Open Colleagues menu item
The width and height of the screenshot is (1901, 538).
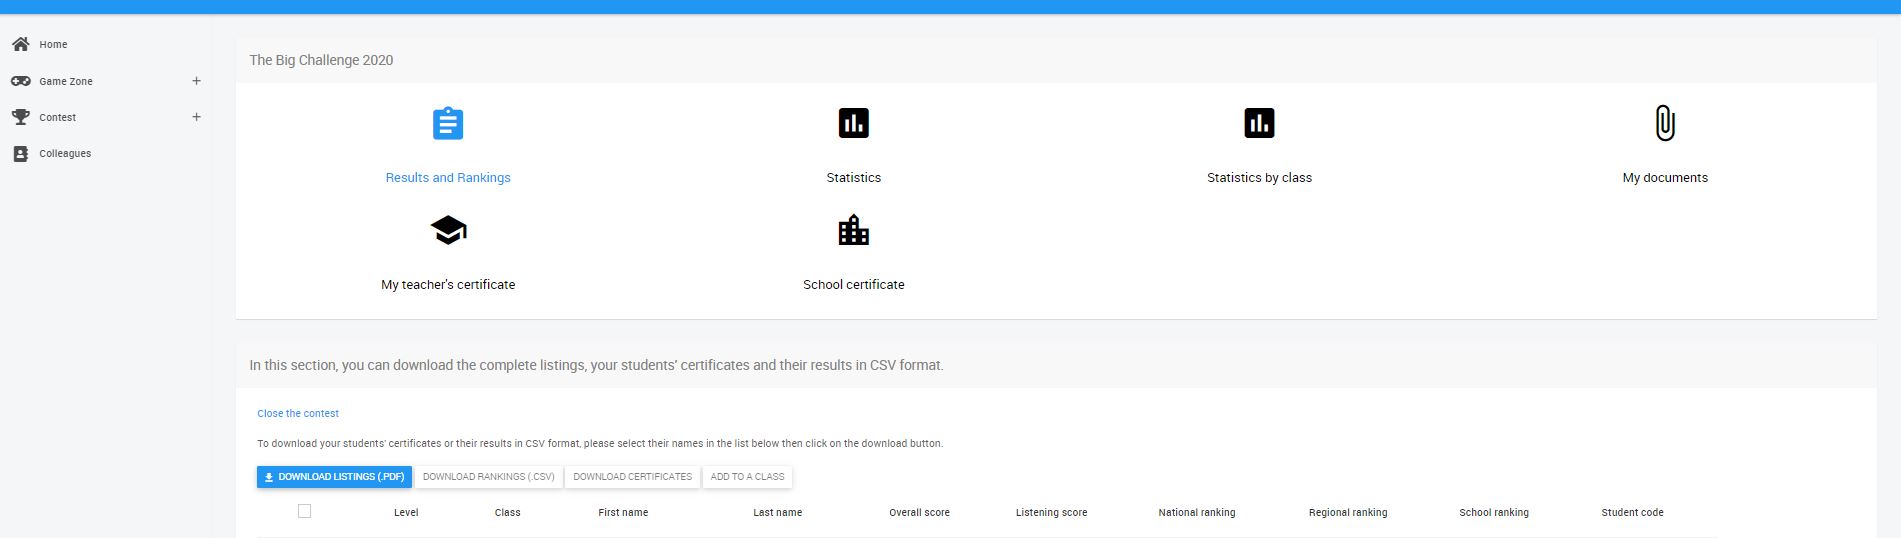pyautogui.click(x=65, y=153)
